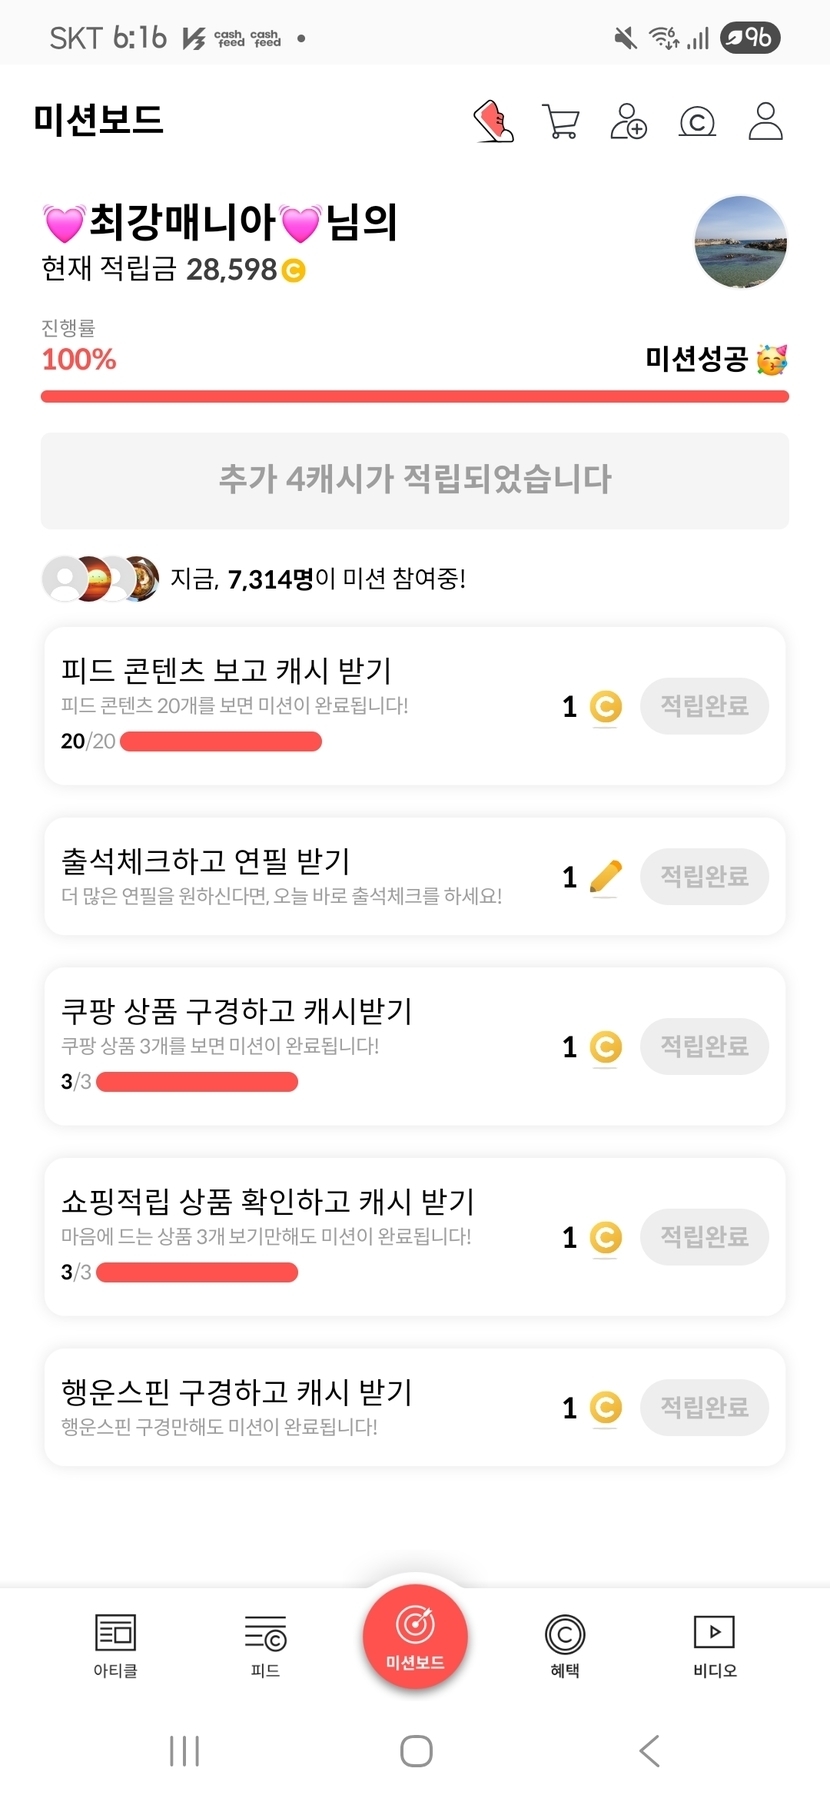Tap 적립완료 button for 행운스핀 mission

point(704,1407)
